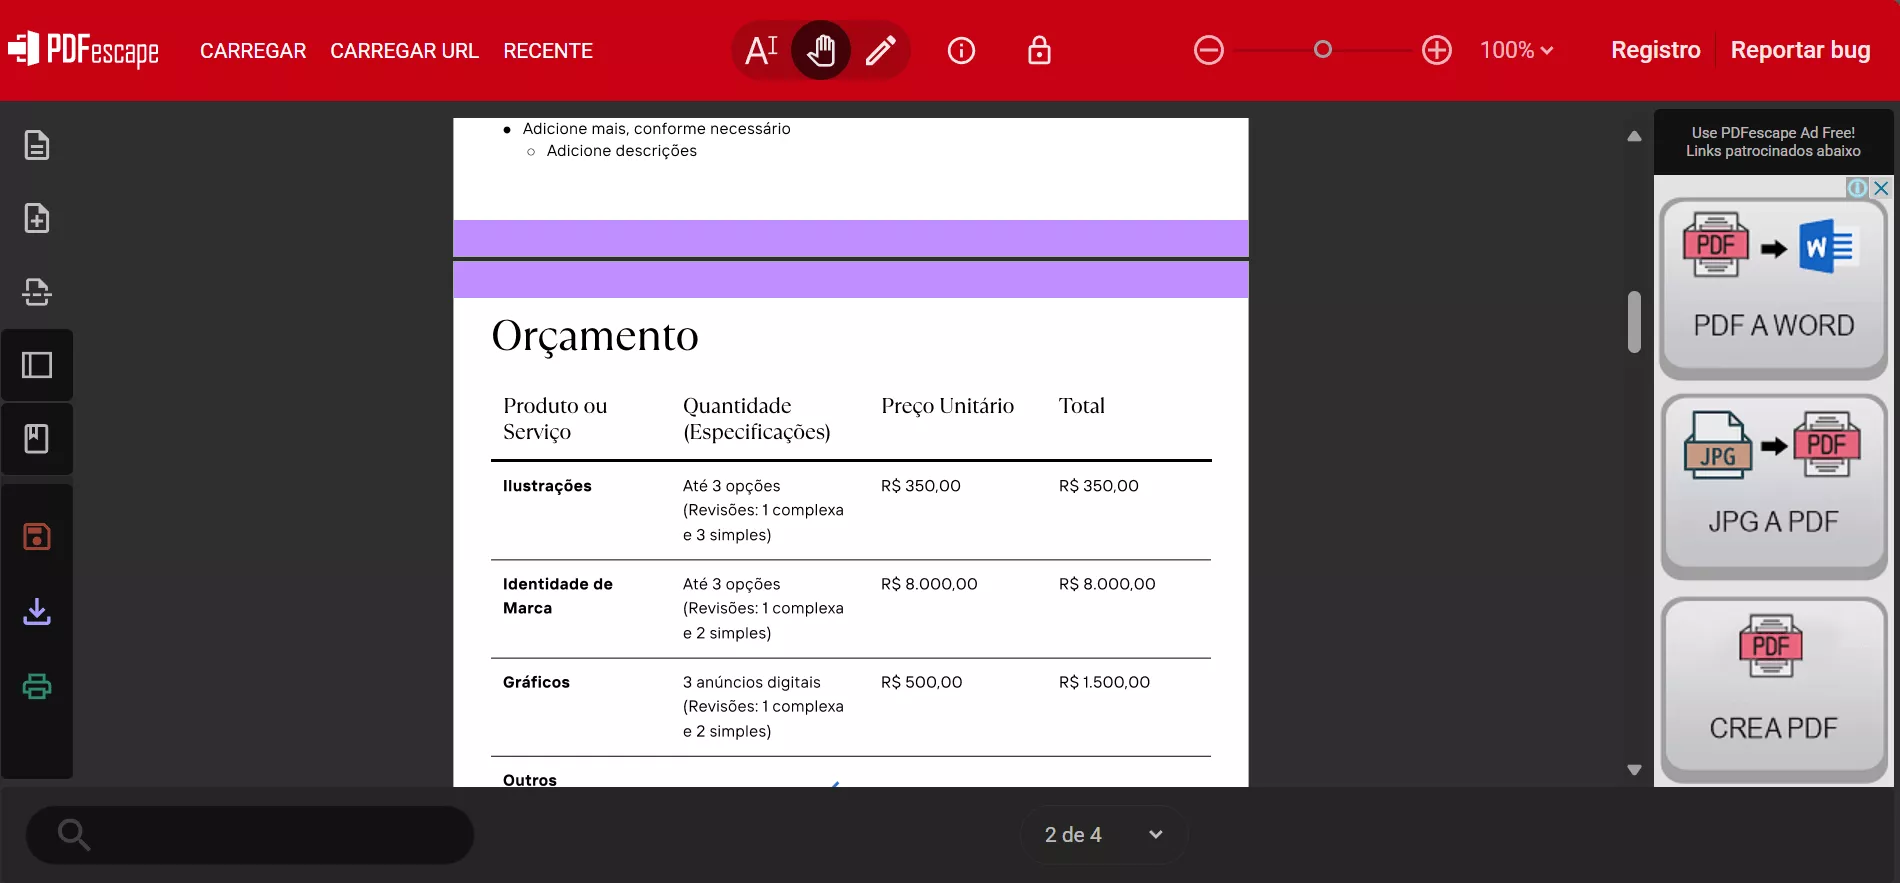
Task: Click the 'R$ 1.500,00' total cell
Action: click(x=1104, y=682)
